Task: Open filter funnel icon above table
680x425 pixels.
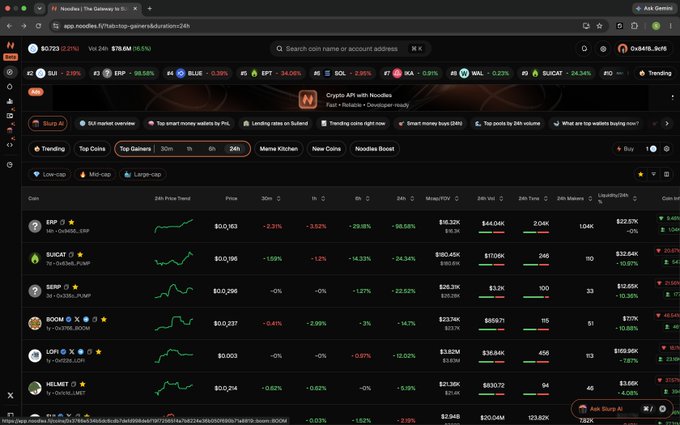Action: [654, 174]
